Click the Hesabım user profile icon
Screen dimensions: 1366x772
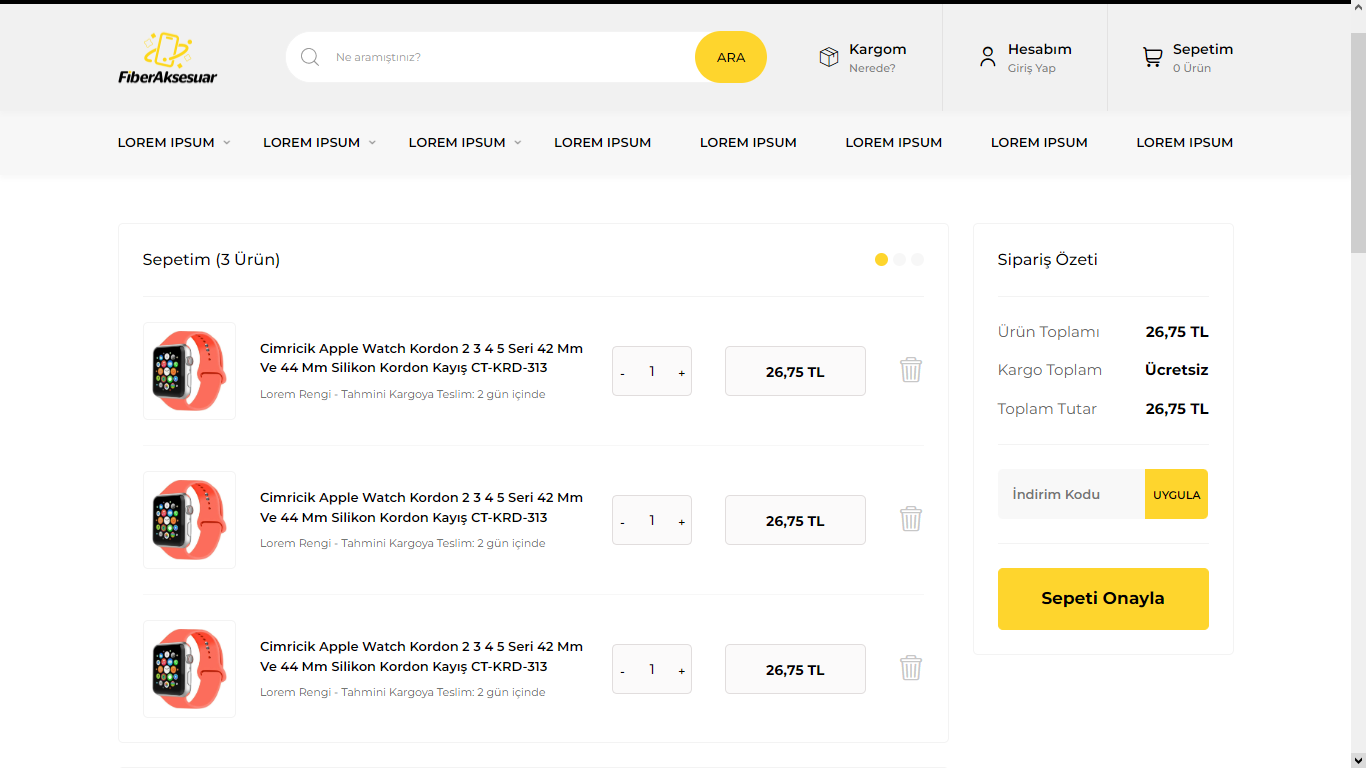coord(988,57)
